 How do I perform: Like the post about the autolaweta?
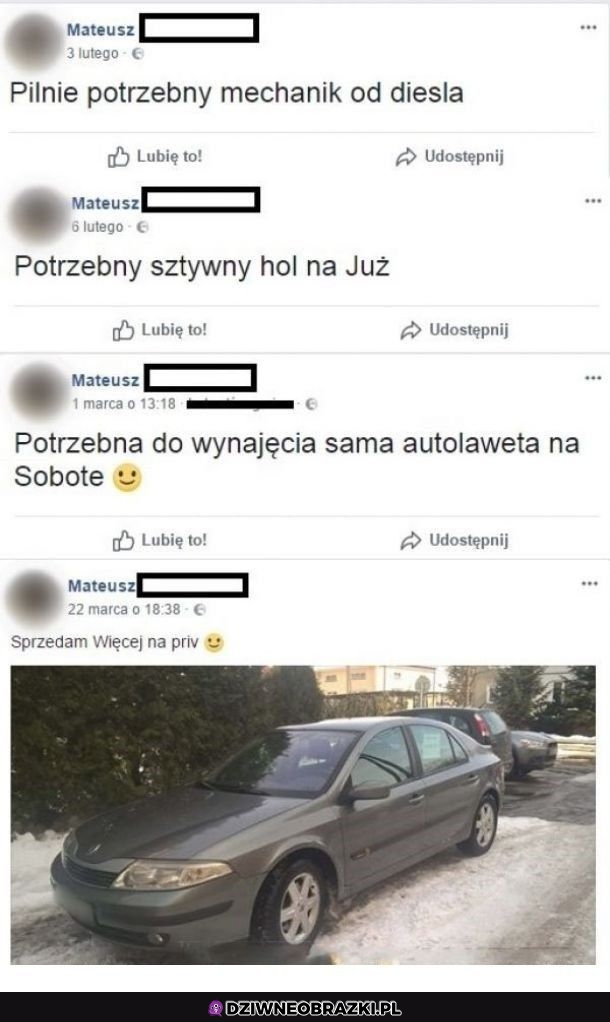point(160,540)
